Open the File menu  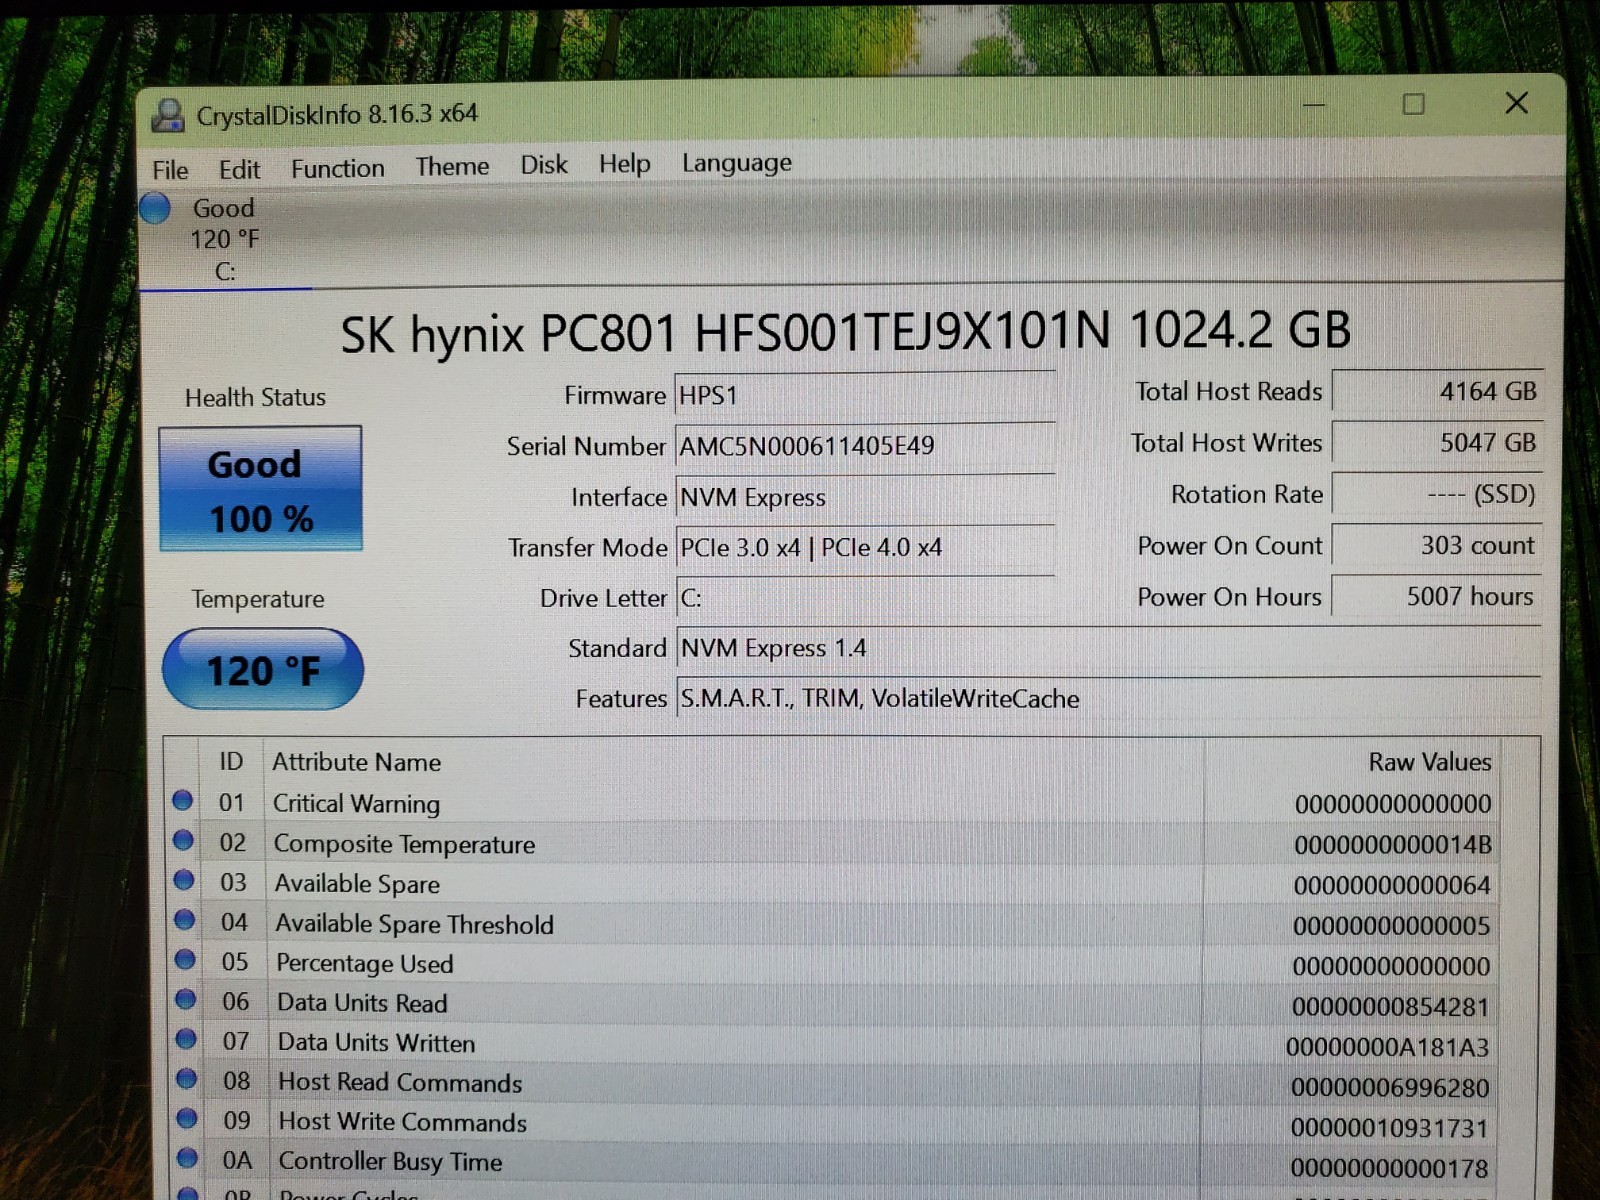[x=170, y=170]
